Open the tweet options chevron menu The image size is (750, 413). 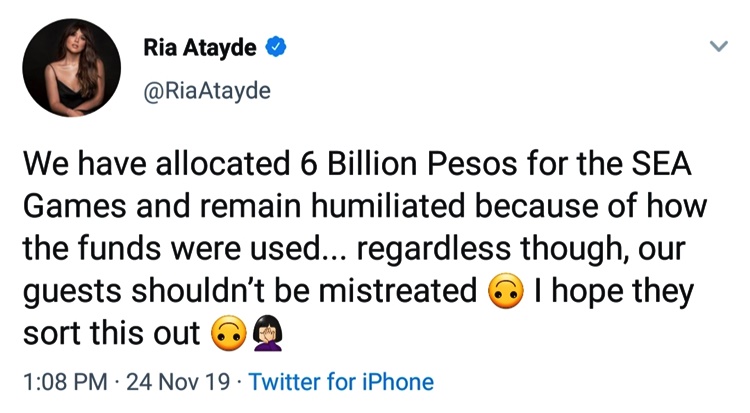[x=718, y=46]
